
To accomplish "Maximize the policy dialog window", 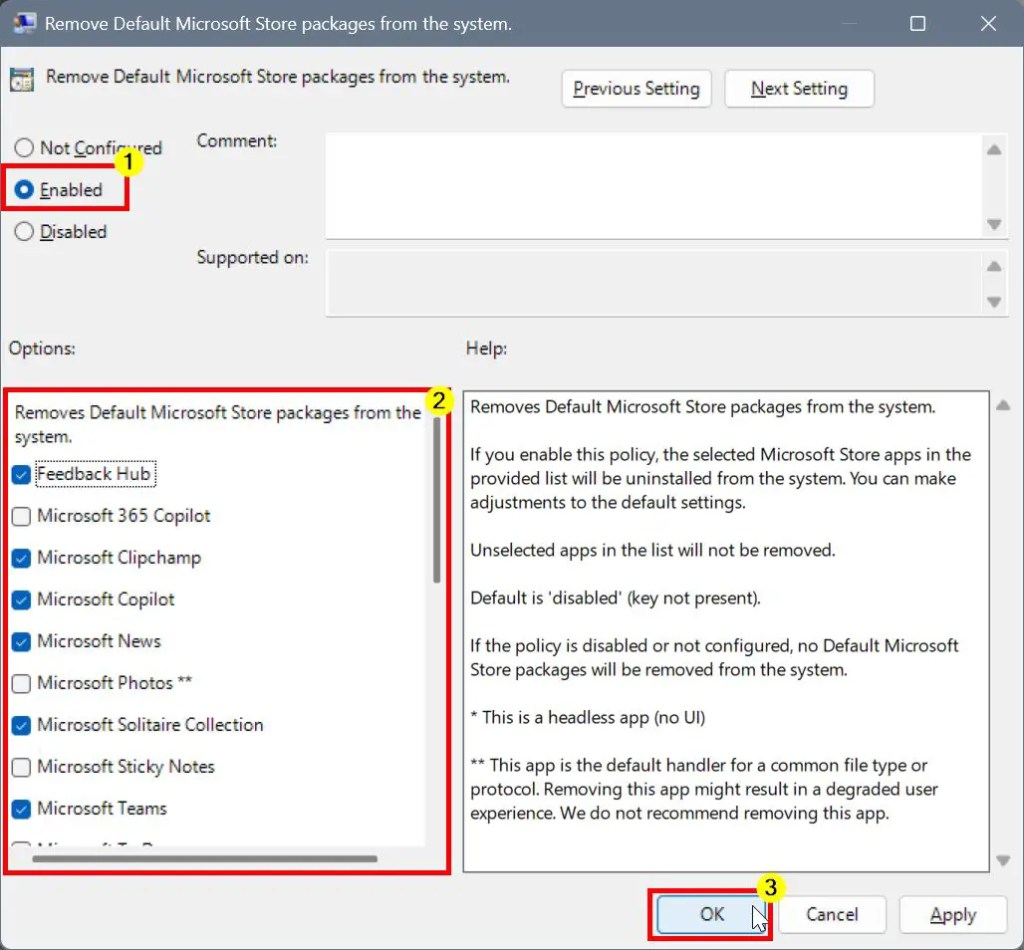I will coord(918,24).
